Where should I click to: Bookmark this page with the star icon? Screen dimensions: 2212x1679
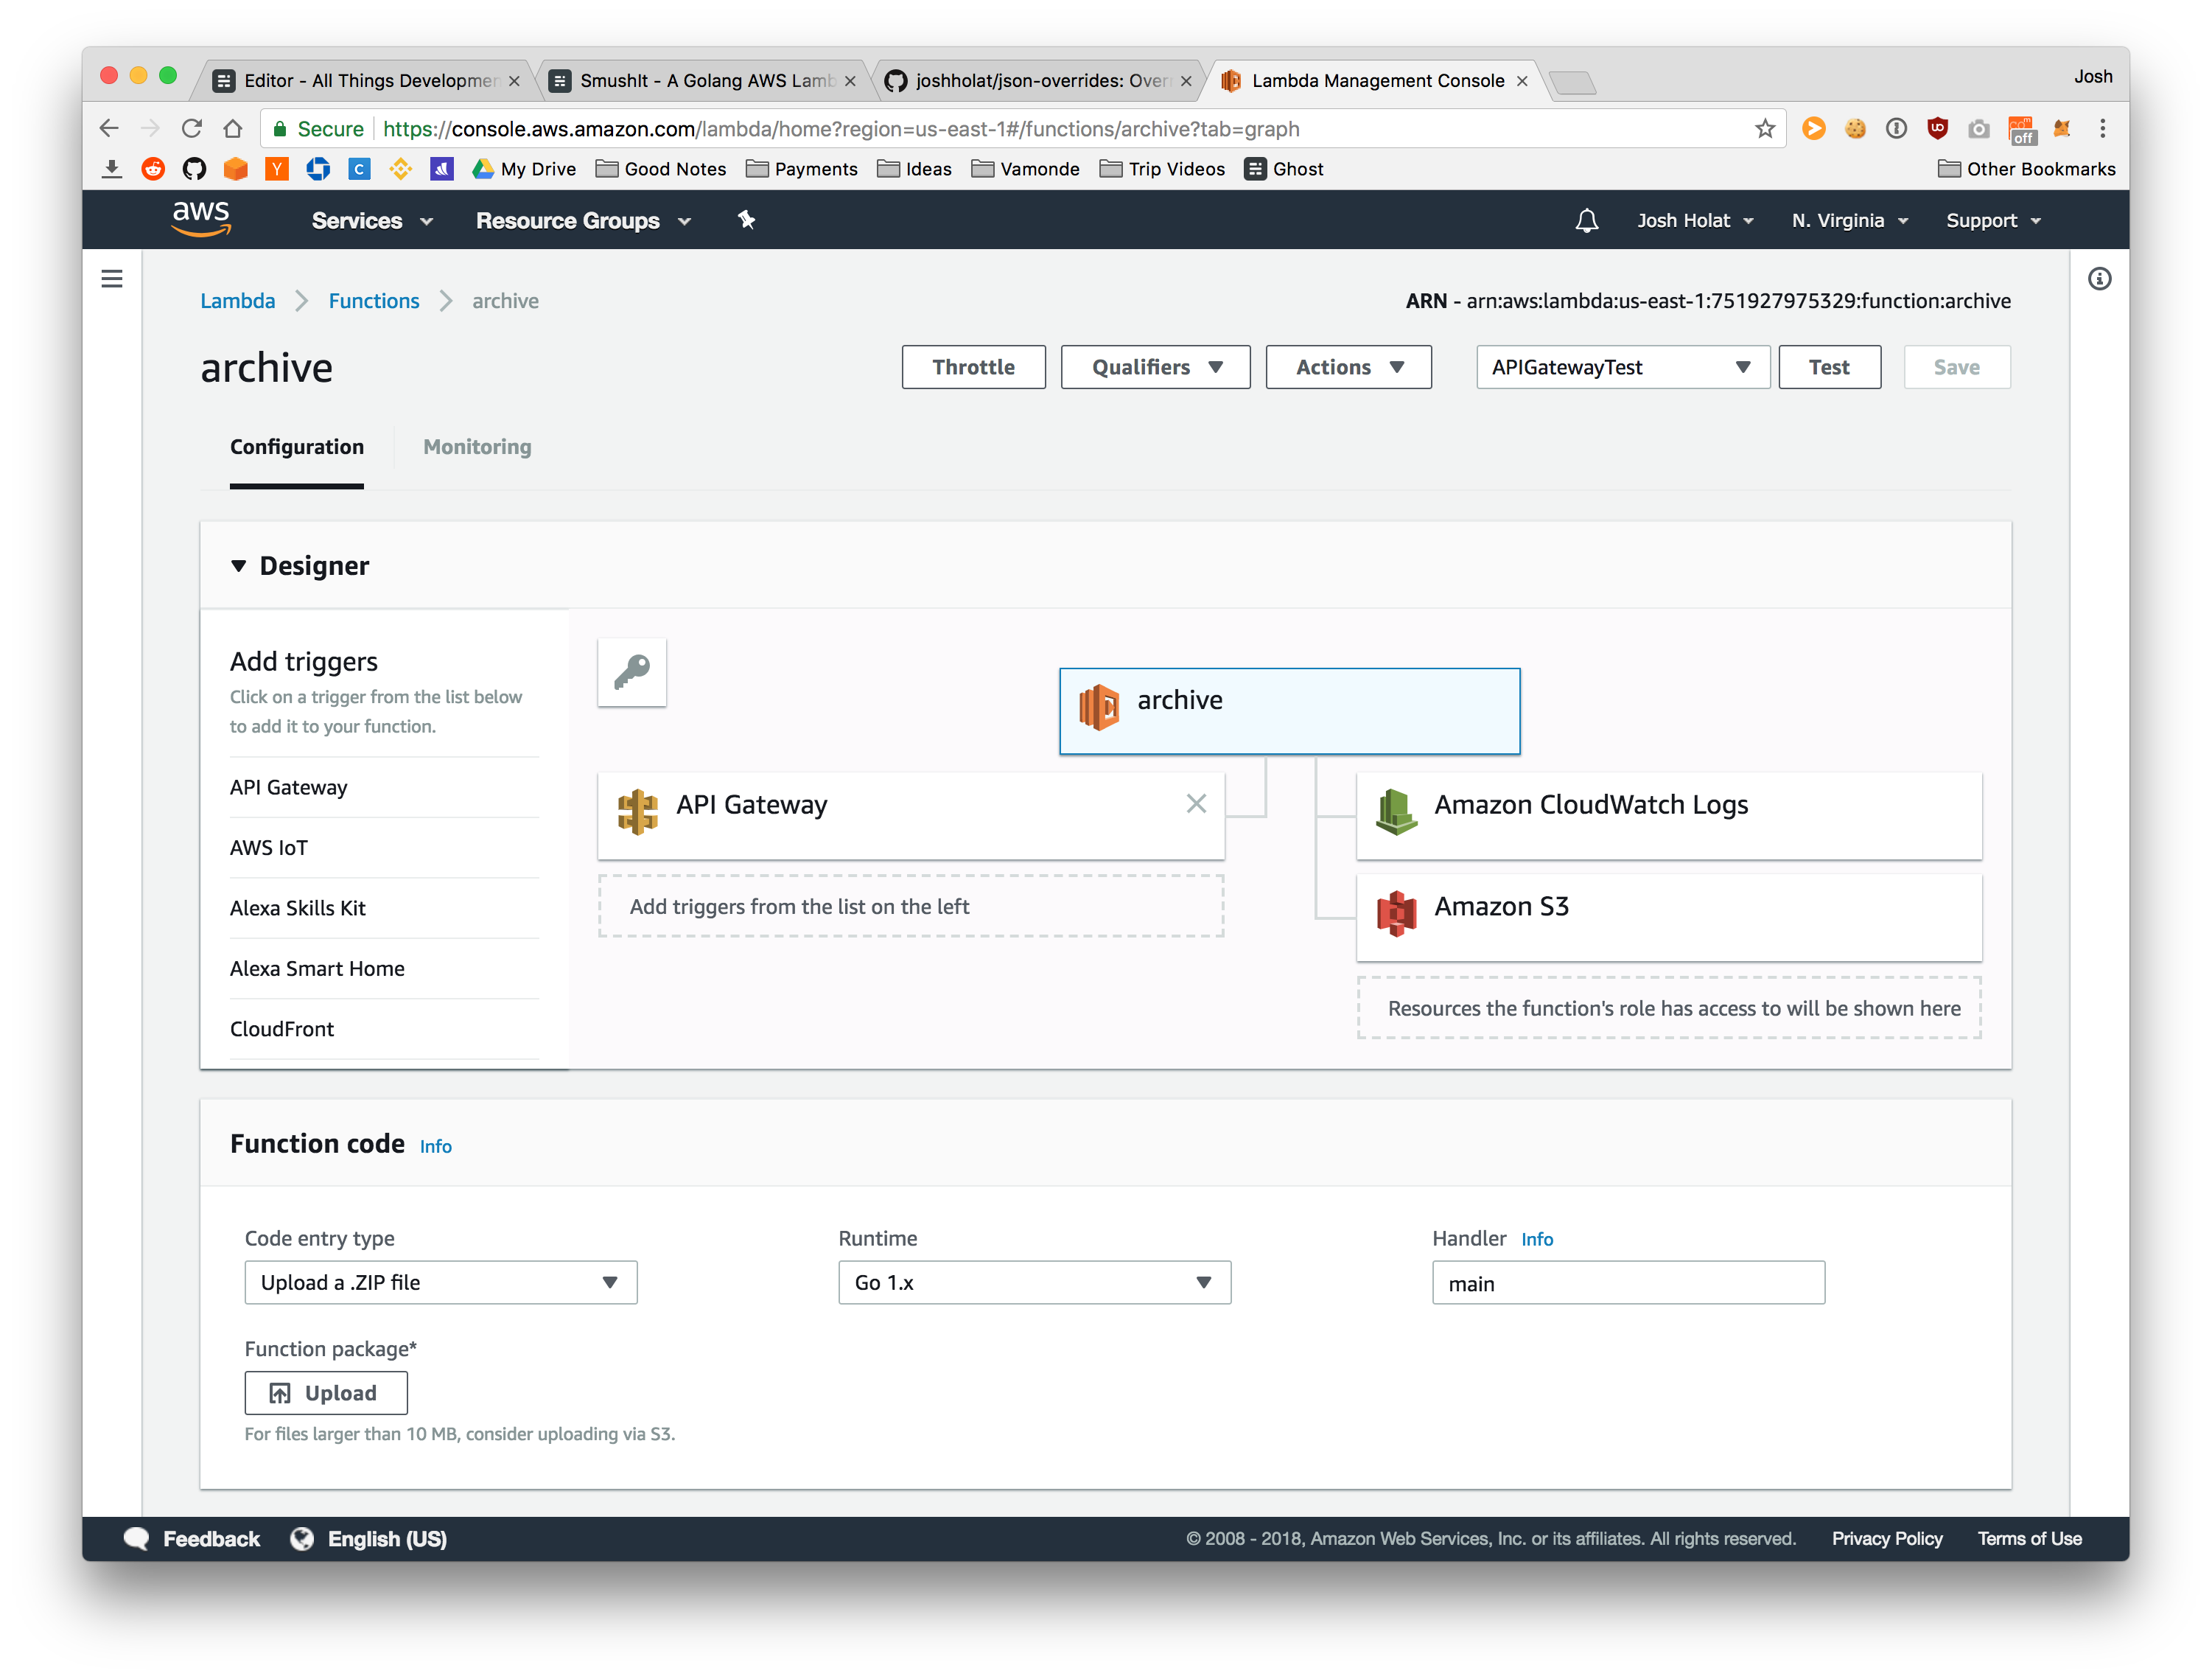pos(1765,129)
